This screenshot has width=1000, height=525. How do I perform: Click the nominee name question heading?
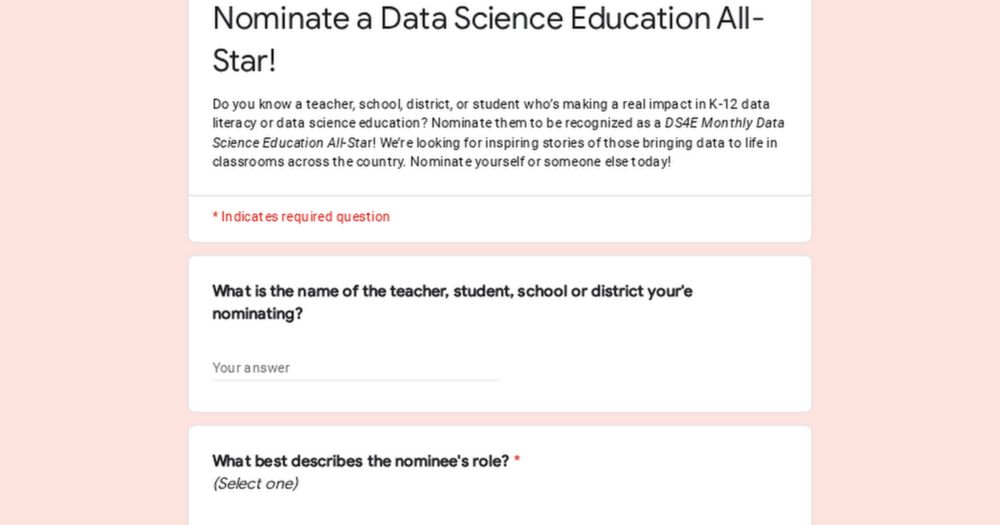[452, 302]
